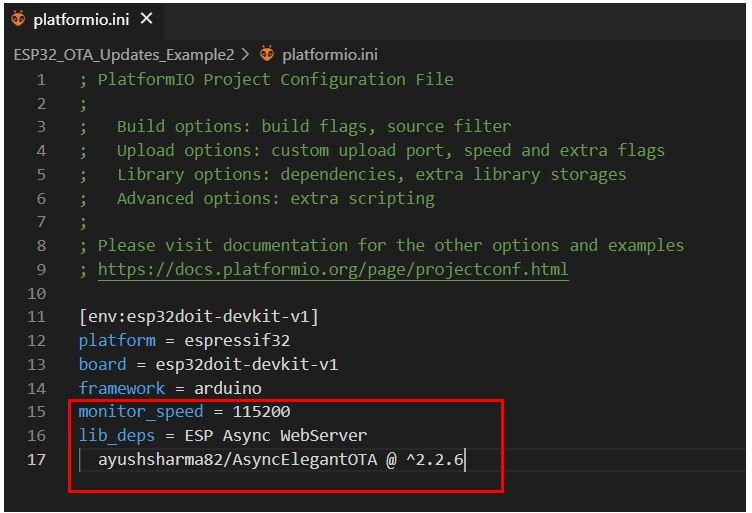Viewport: 752px width, 513px height.
Task: Select the platformio.ini editor tab
Action: [84, 20]
